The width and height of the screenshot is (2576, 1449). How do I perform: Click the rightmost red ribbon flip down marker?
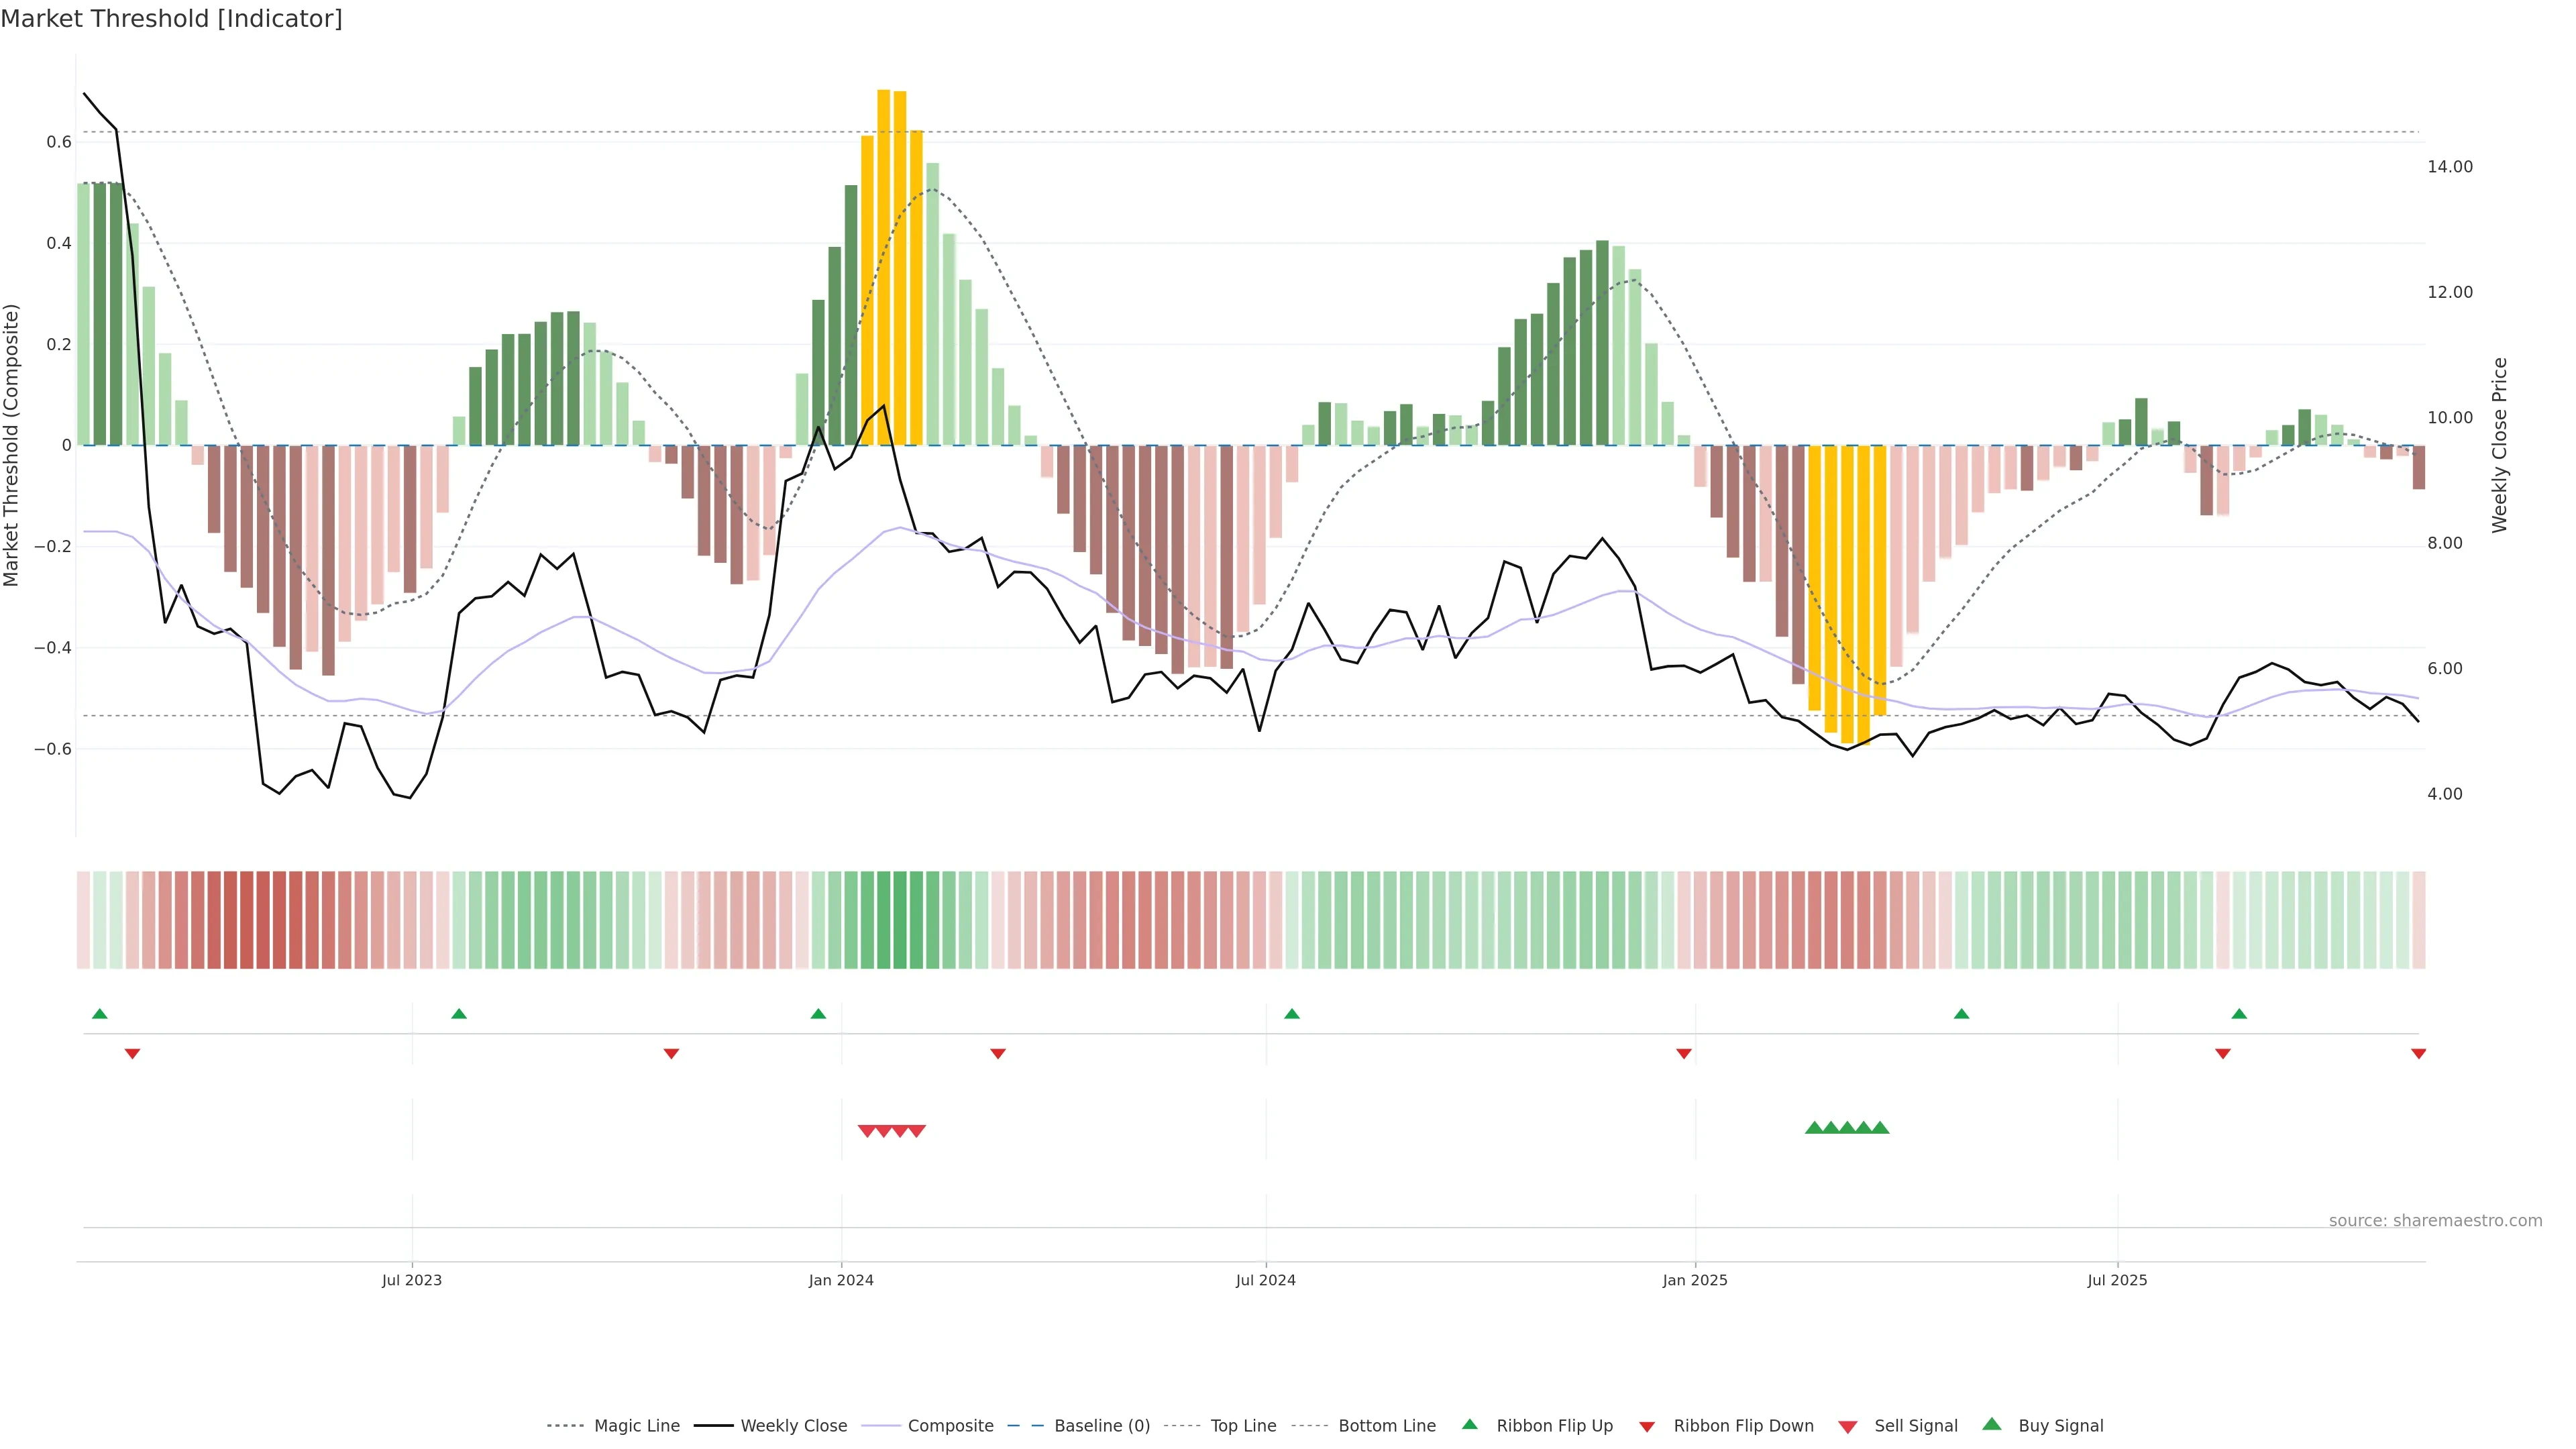pyautogui.click(x=2418, y=1054)
